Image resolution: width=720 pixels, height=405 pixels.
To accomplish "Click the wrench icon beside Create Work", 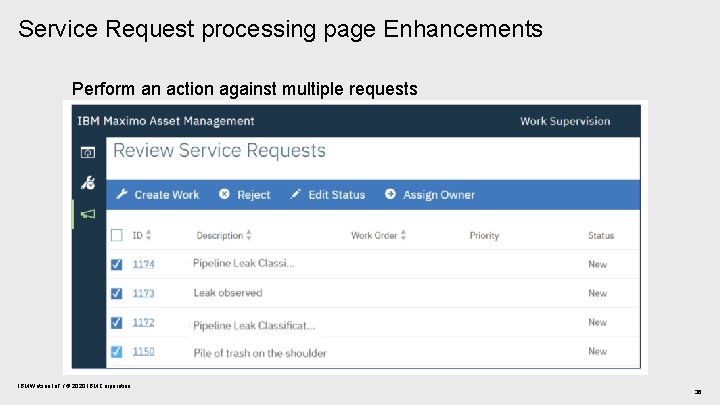I will tap(122, 194).
